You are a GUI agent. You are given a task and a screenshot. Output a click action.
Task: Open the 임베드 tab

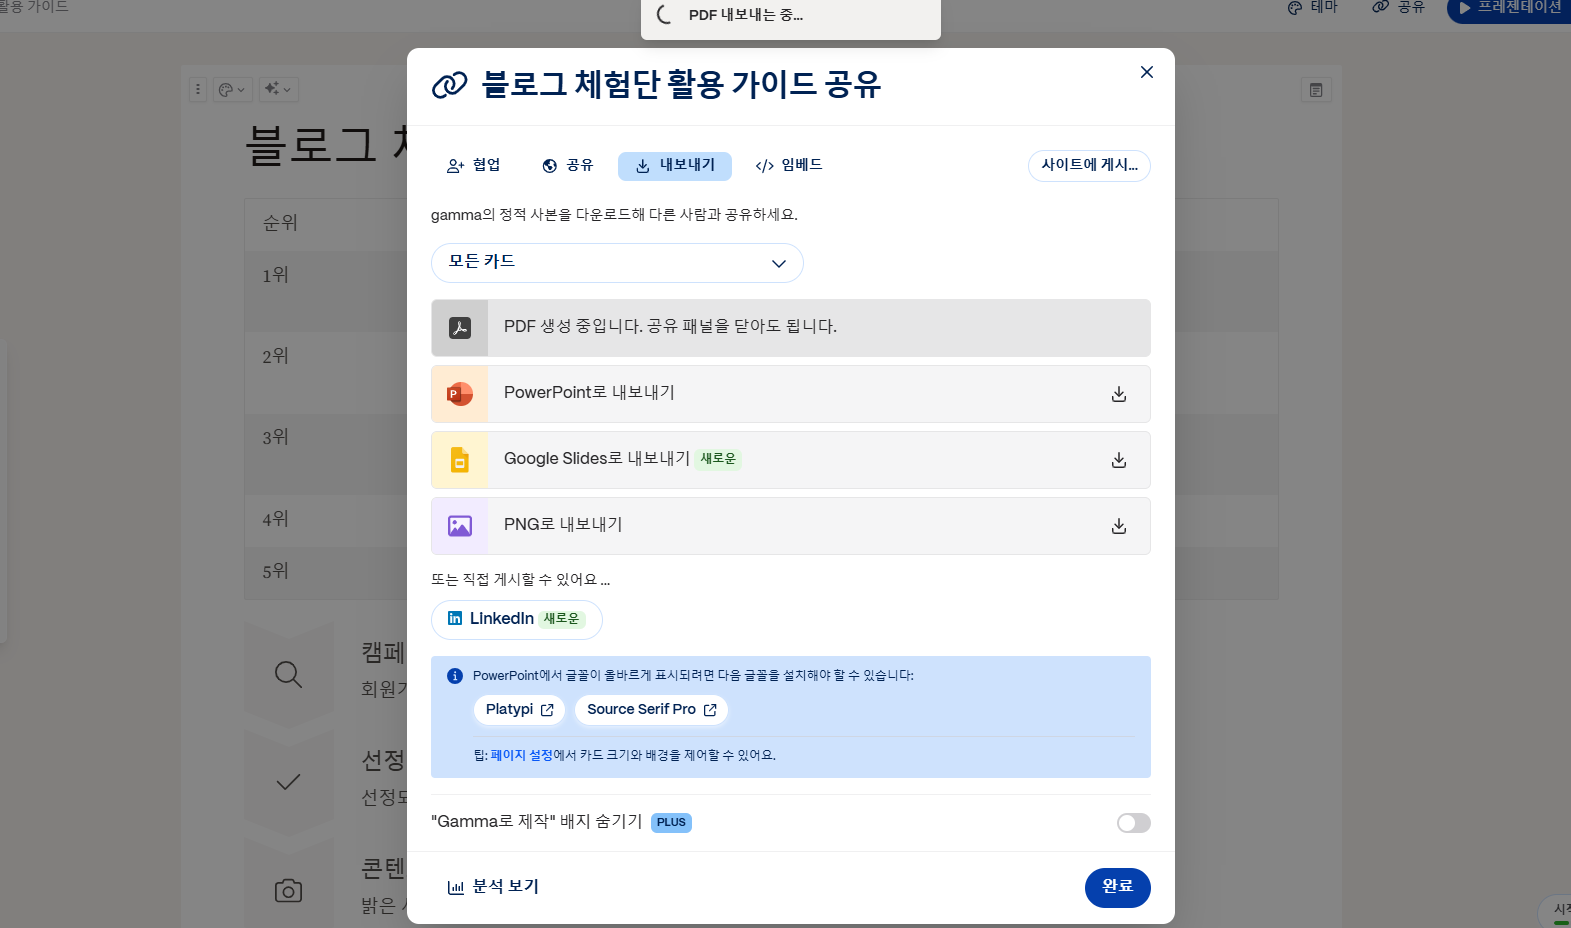click(789, 166)
